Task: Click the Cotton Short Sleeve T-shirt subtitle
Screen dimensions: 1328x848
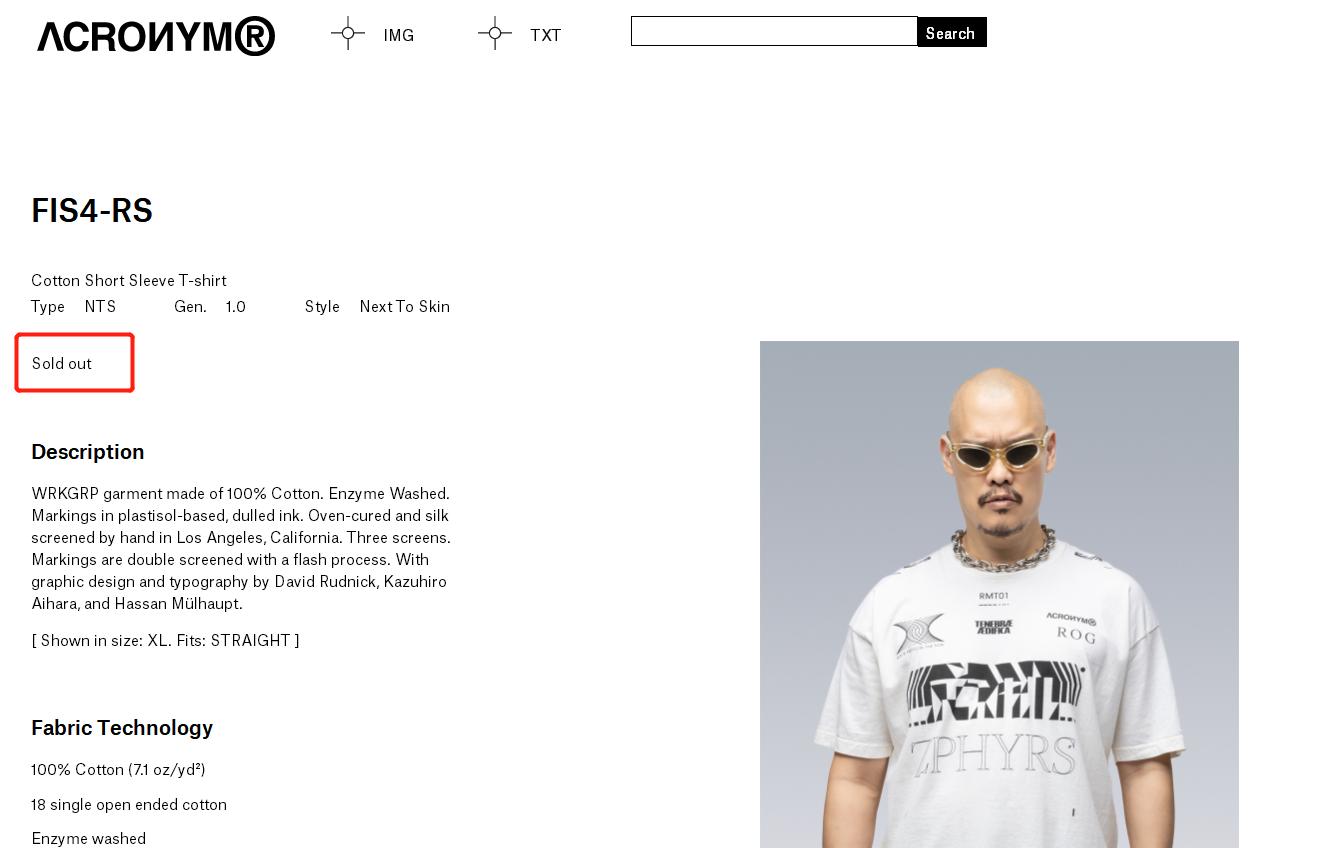Action: [x=129, y=280]
